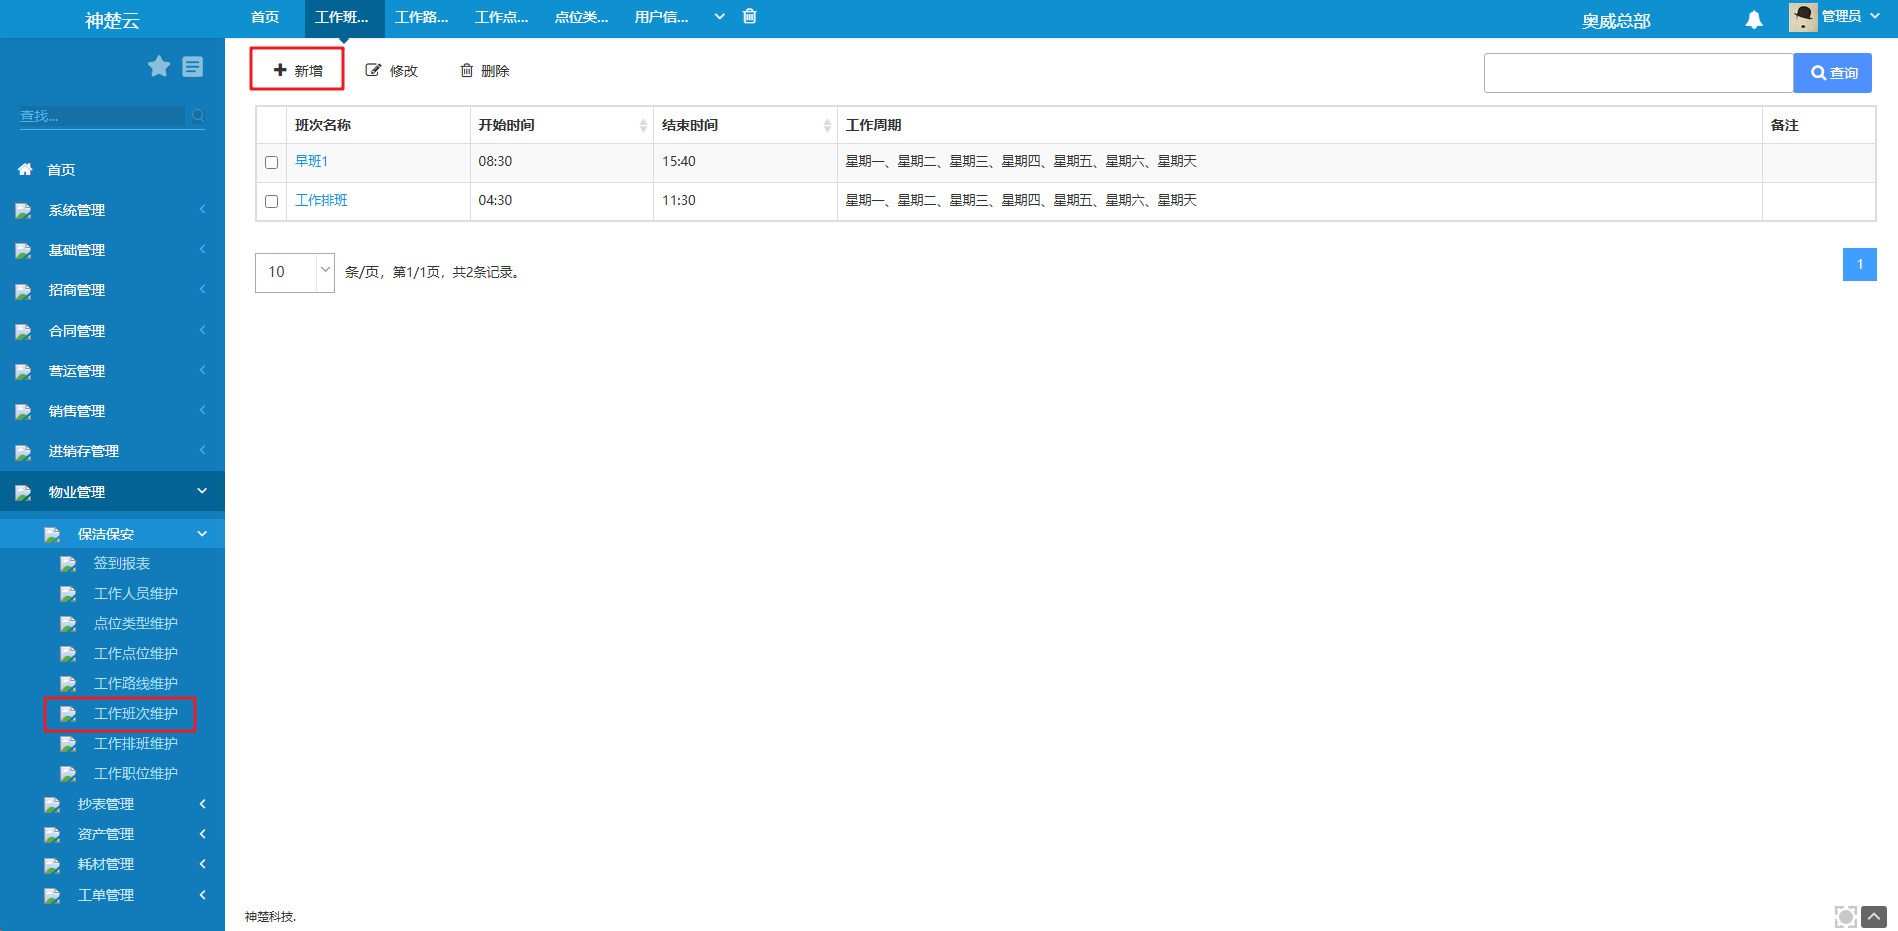Open 工作排班 shift link
This screenshot has width=1898, height=931.
pos(321,201)
